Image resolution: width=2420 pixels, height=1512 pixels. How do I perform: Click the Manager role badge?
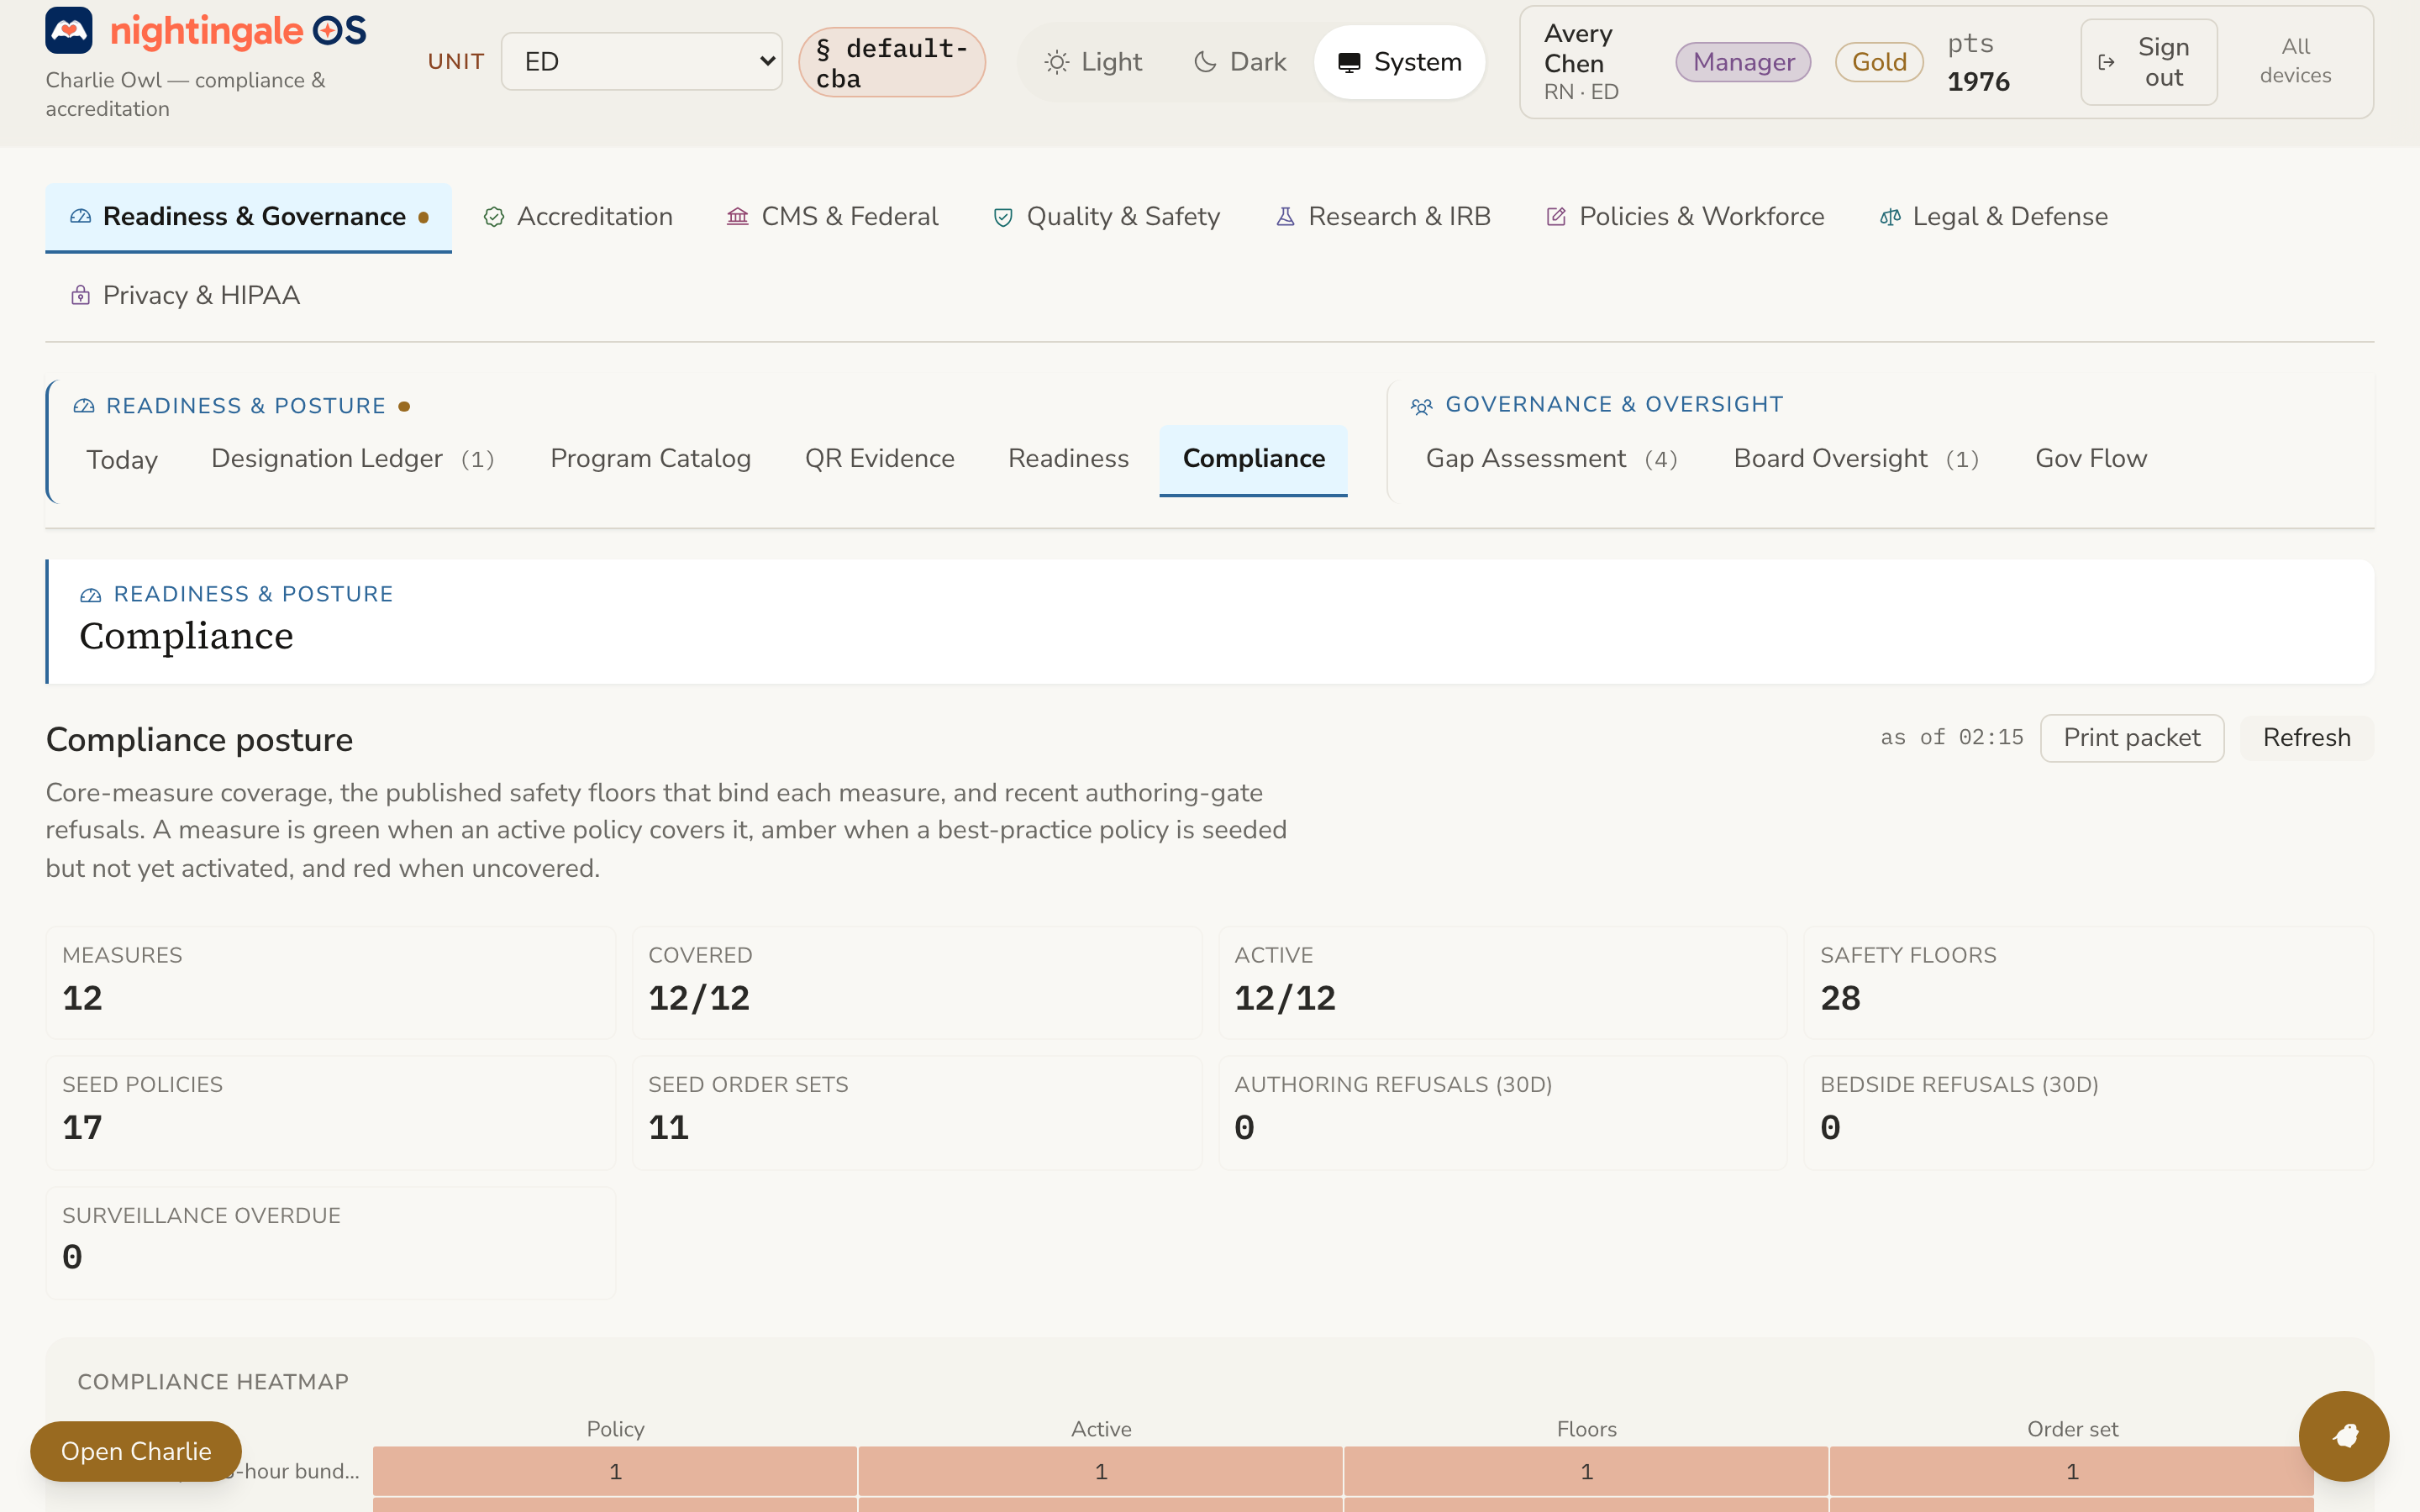click(x=1743, y=62)
